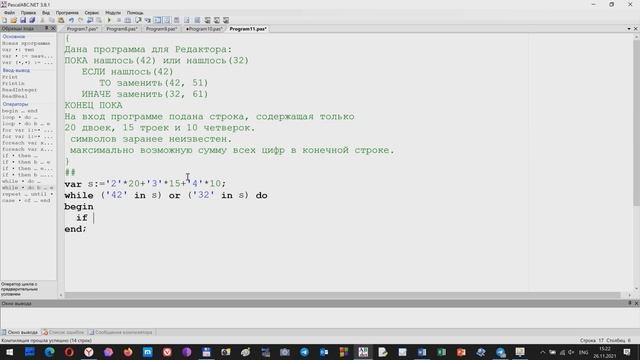Screen dimensions: 640x360
Task: Switch to the Program10.pas tab
Action: [204, 29]
